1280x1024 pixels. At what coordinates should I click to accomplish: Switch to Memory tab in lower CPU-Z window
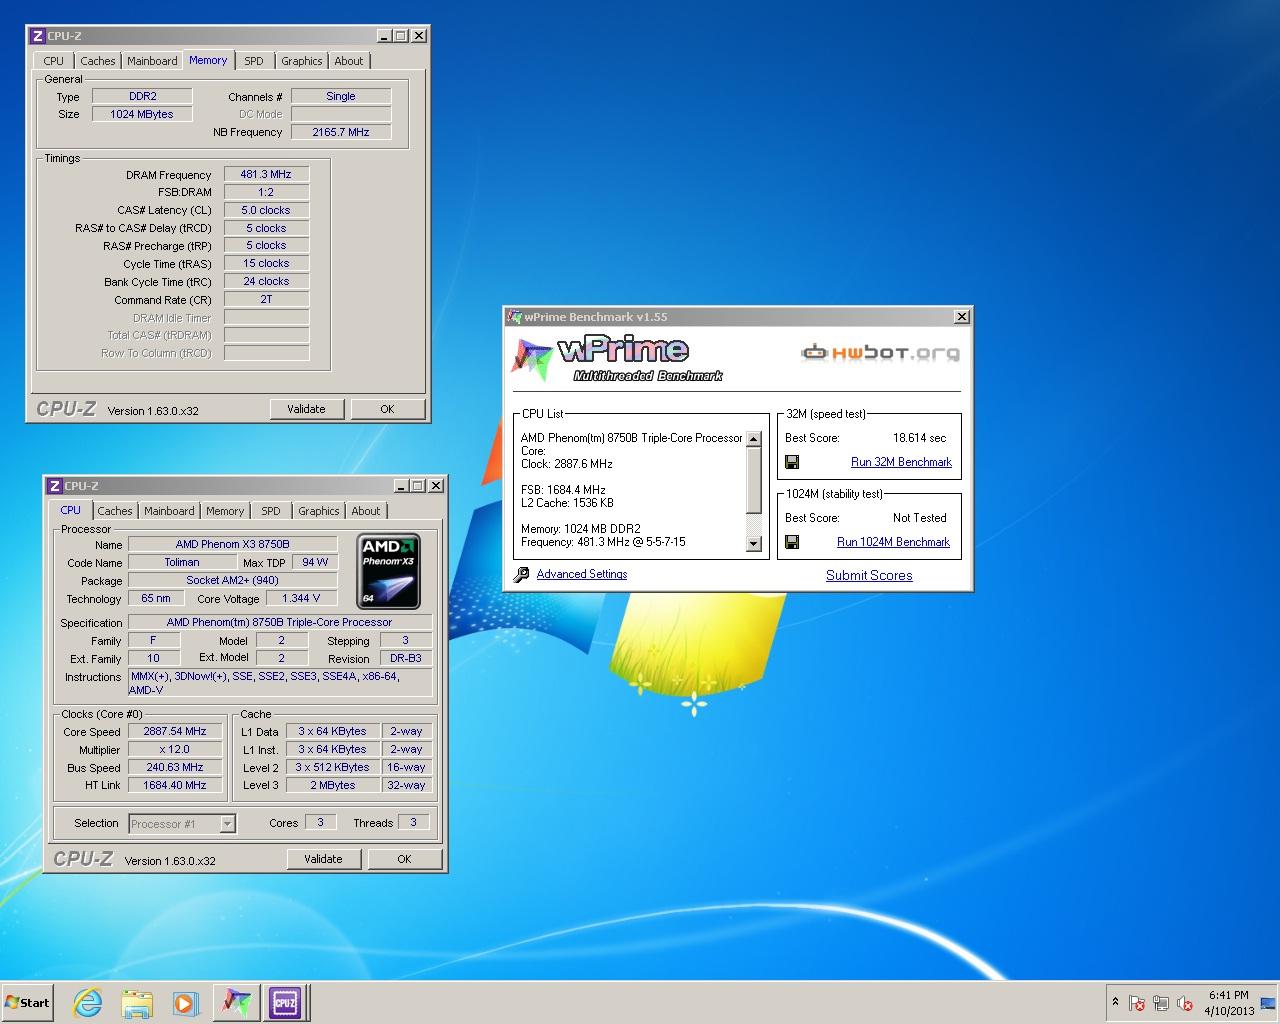[225, 511]
